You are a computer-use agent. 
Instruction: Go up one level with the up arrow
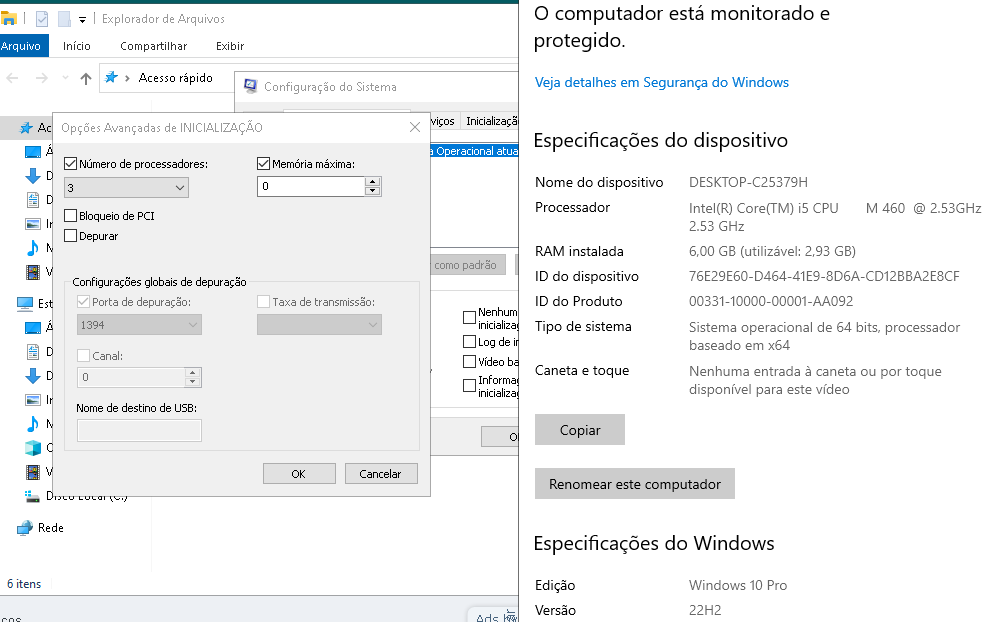(86, 78)
